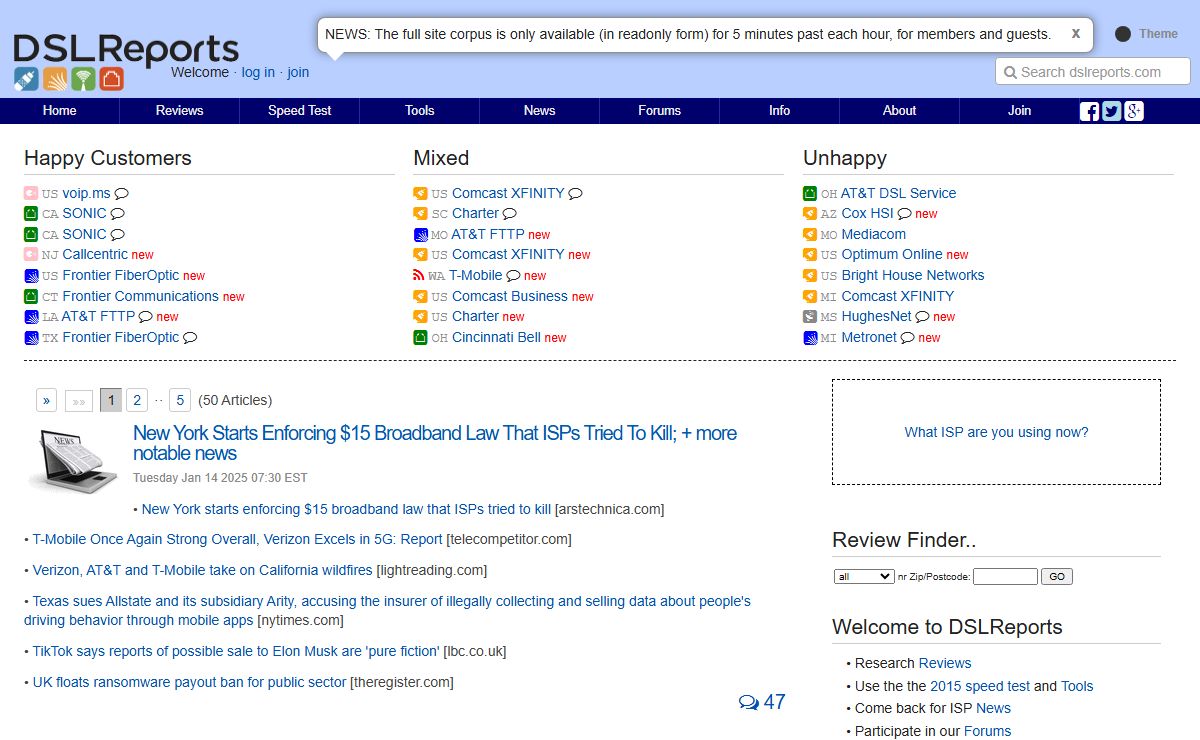Open the comment bubble beside TX Frontier FiberOptic
Image resolution: width=1200 pixels, height=740 pixels.
190,338
